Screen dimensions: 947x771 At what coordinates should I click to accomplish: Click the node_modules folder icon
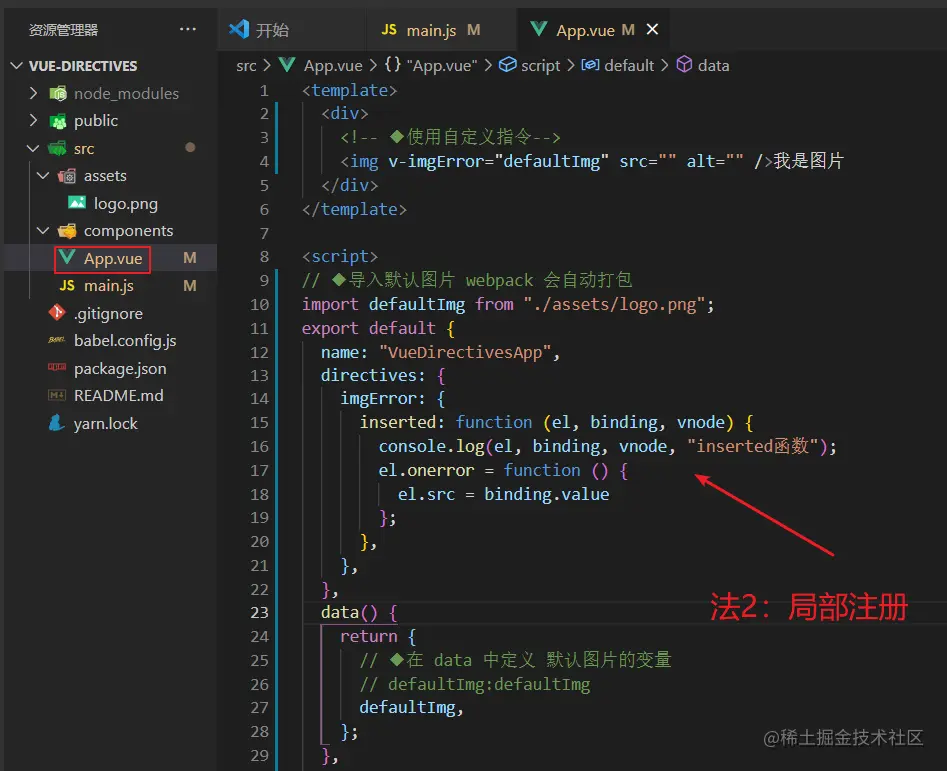point(58,94)
